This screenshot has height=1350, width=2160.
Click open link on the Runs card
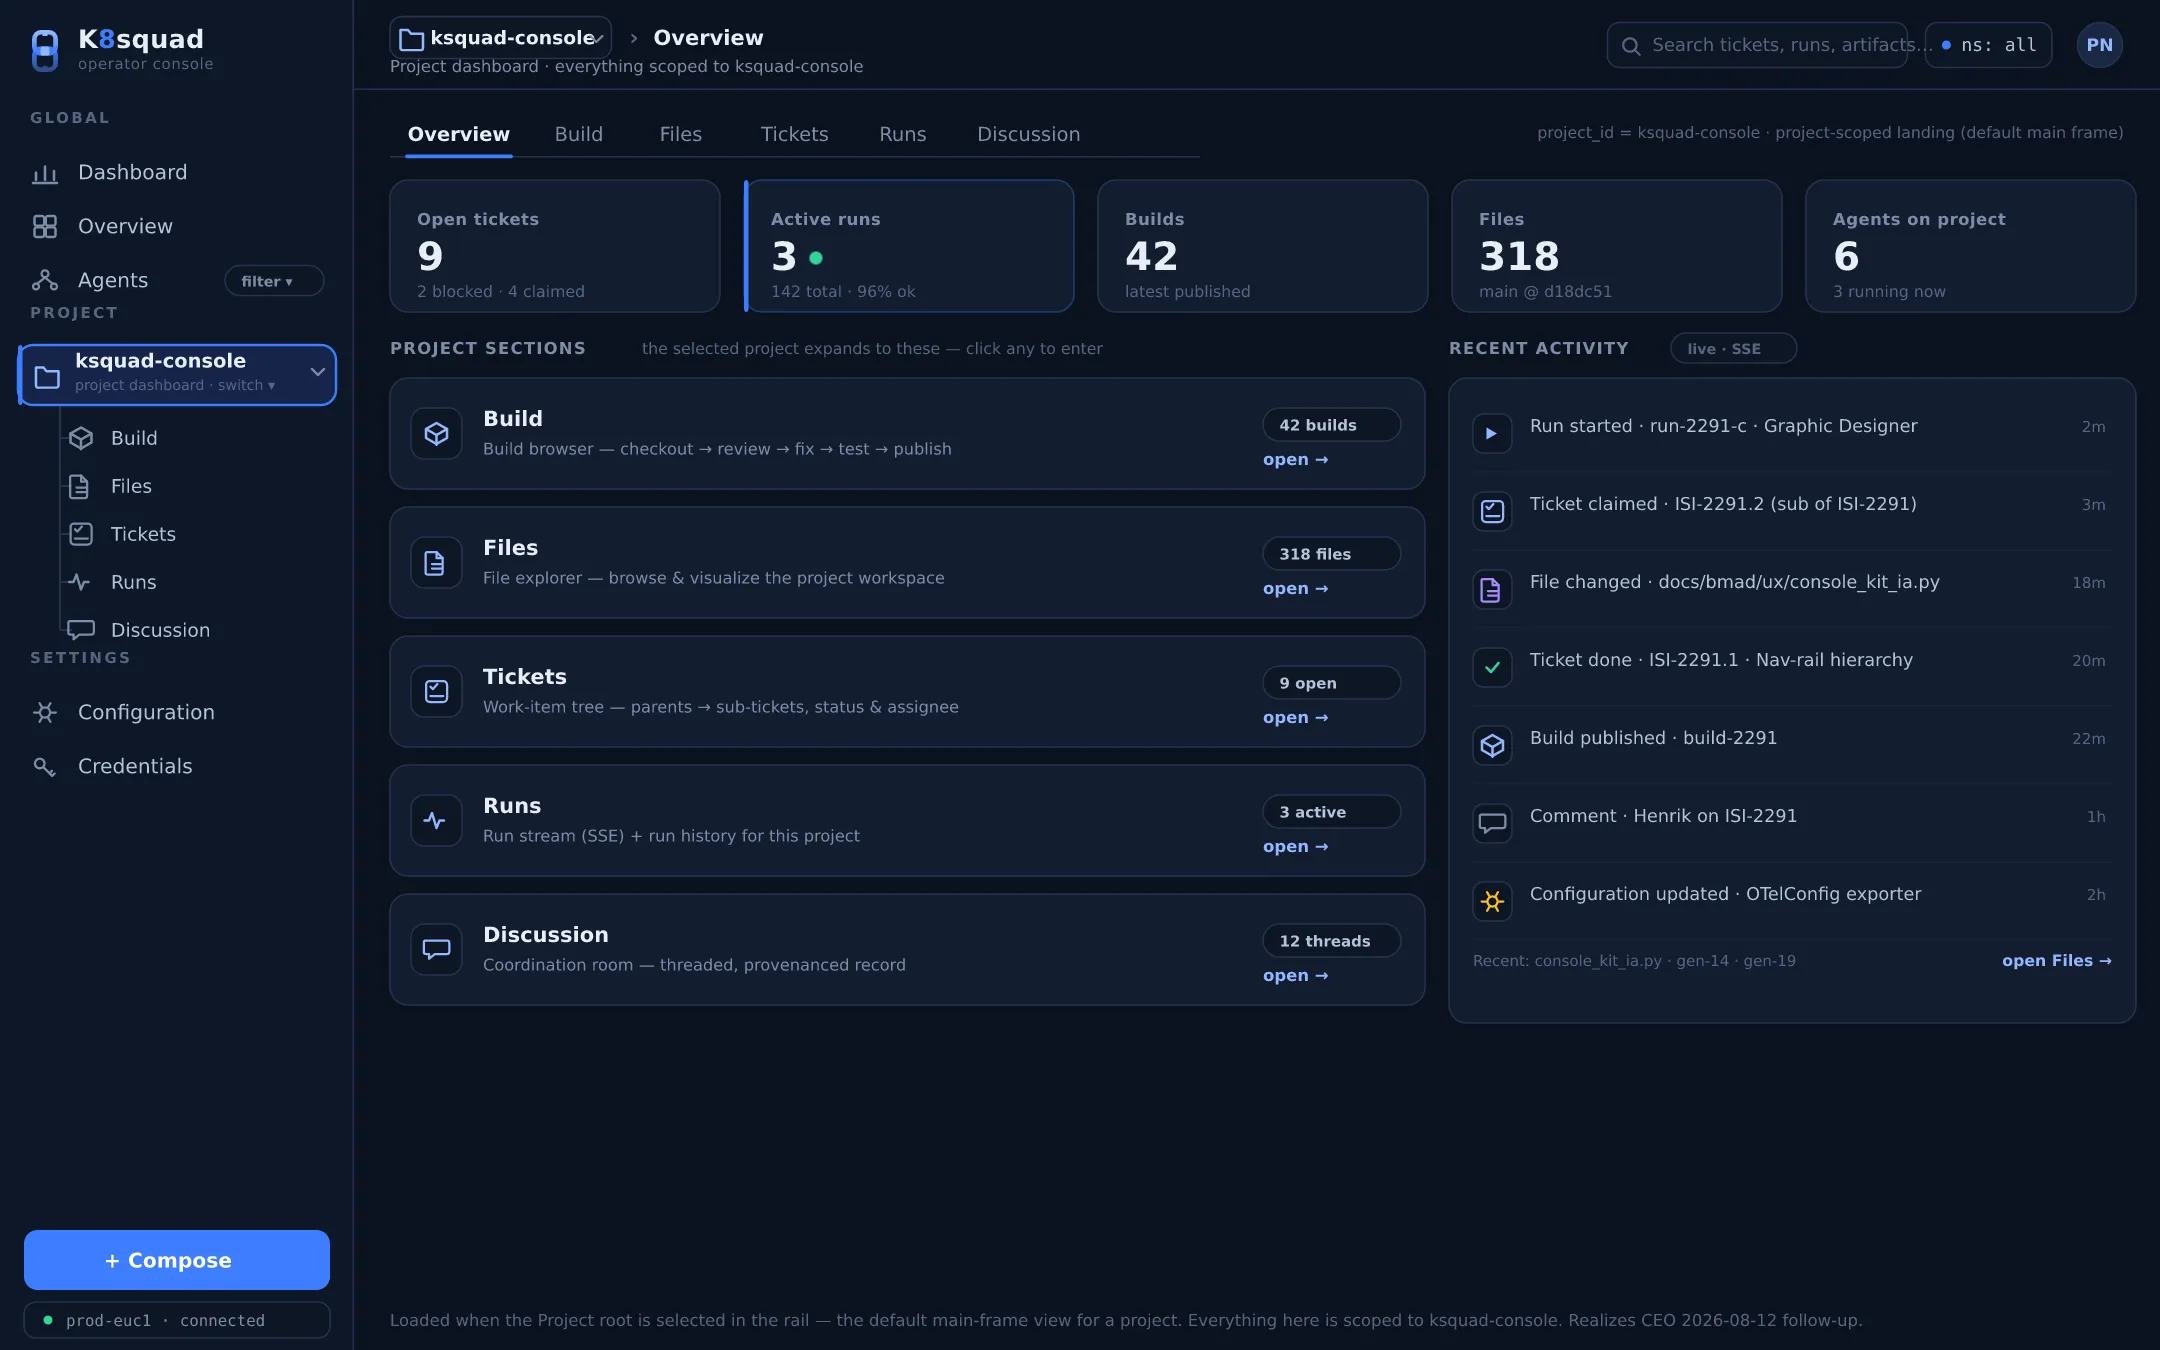pos(1295,847)
